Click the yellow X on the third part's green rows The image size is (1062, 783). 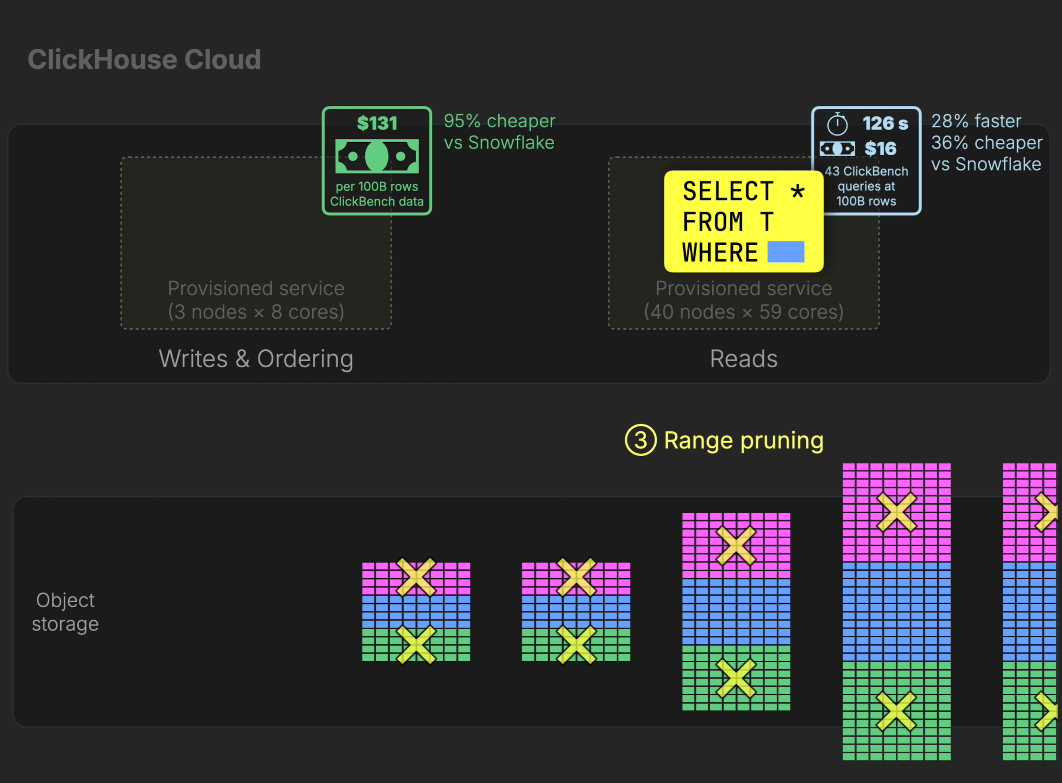pos(736,678)
